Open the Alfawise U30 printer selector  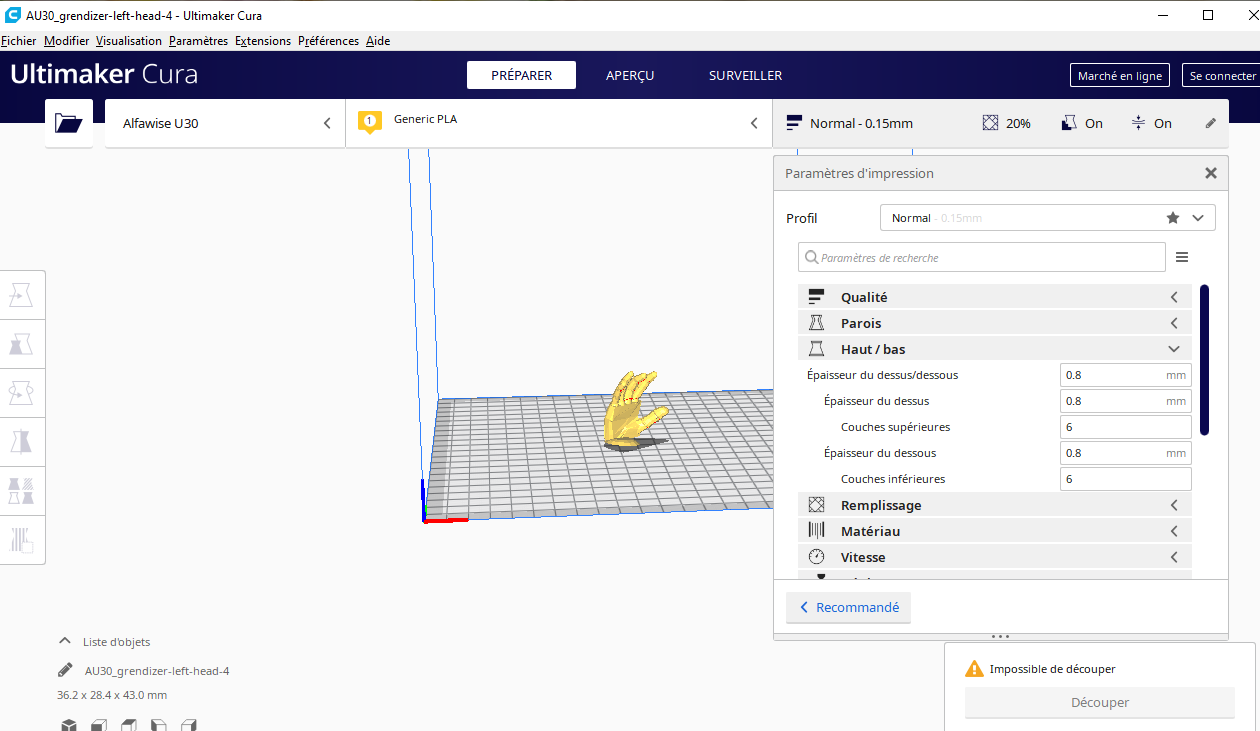pyautogui.click(x=225, y=123)
